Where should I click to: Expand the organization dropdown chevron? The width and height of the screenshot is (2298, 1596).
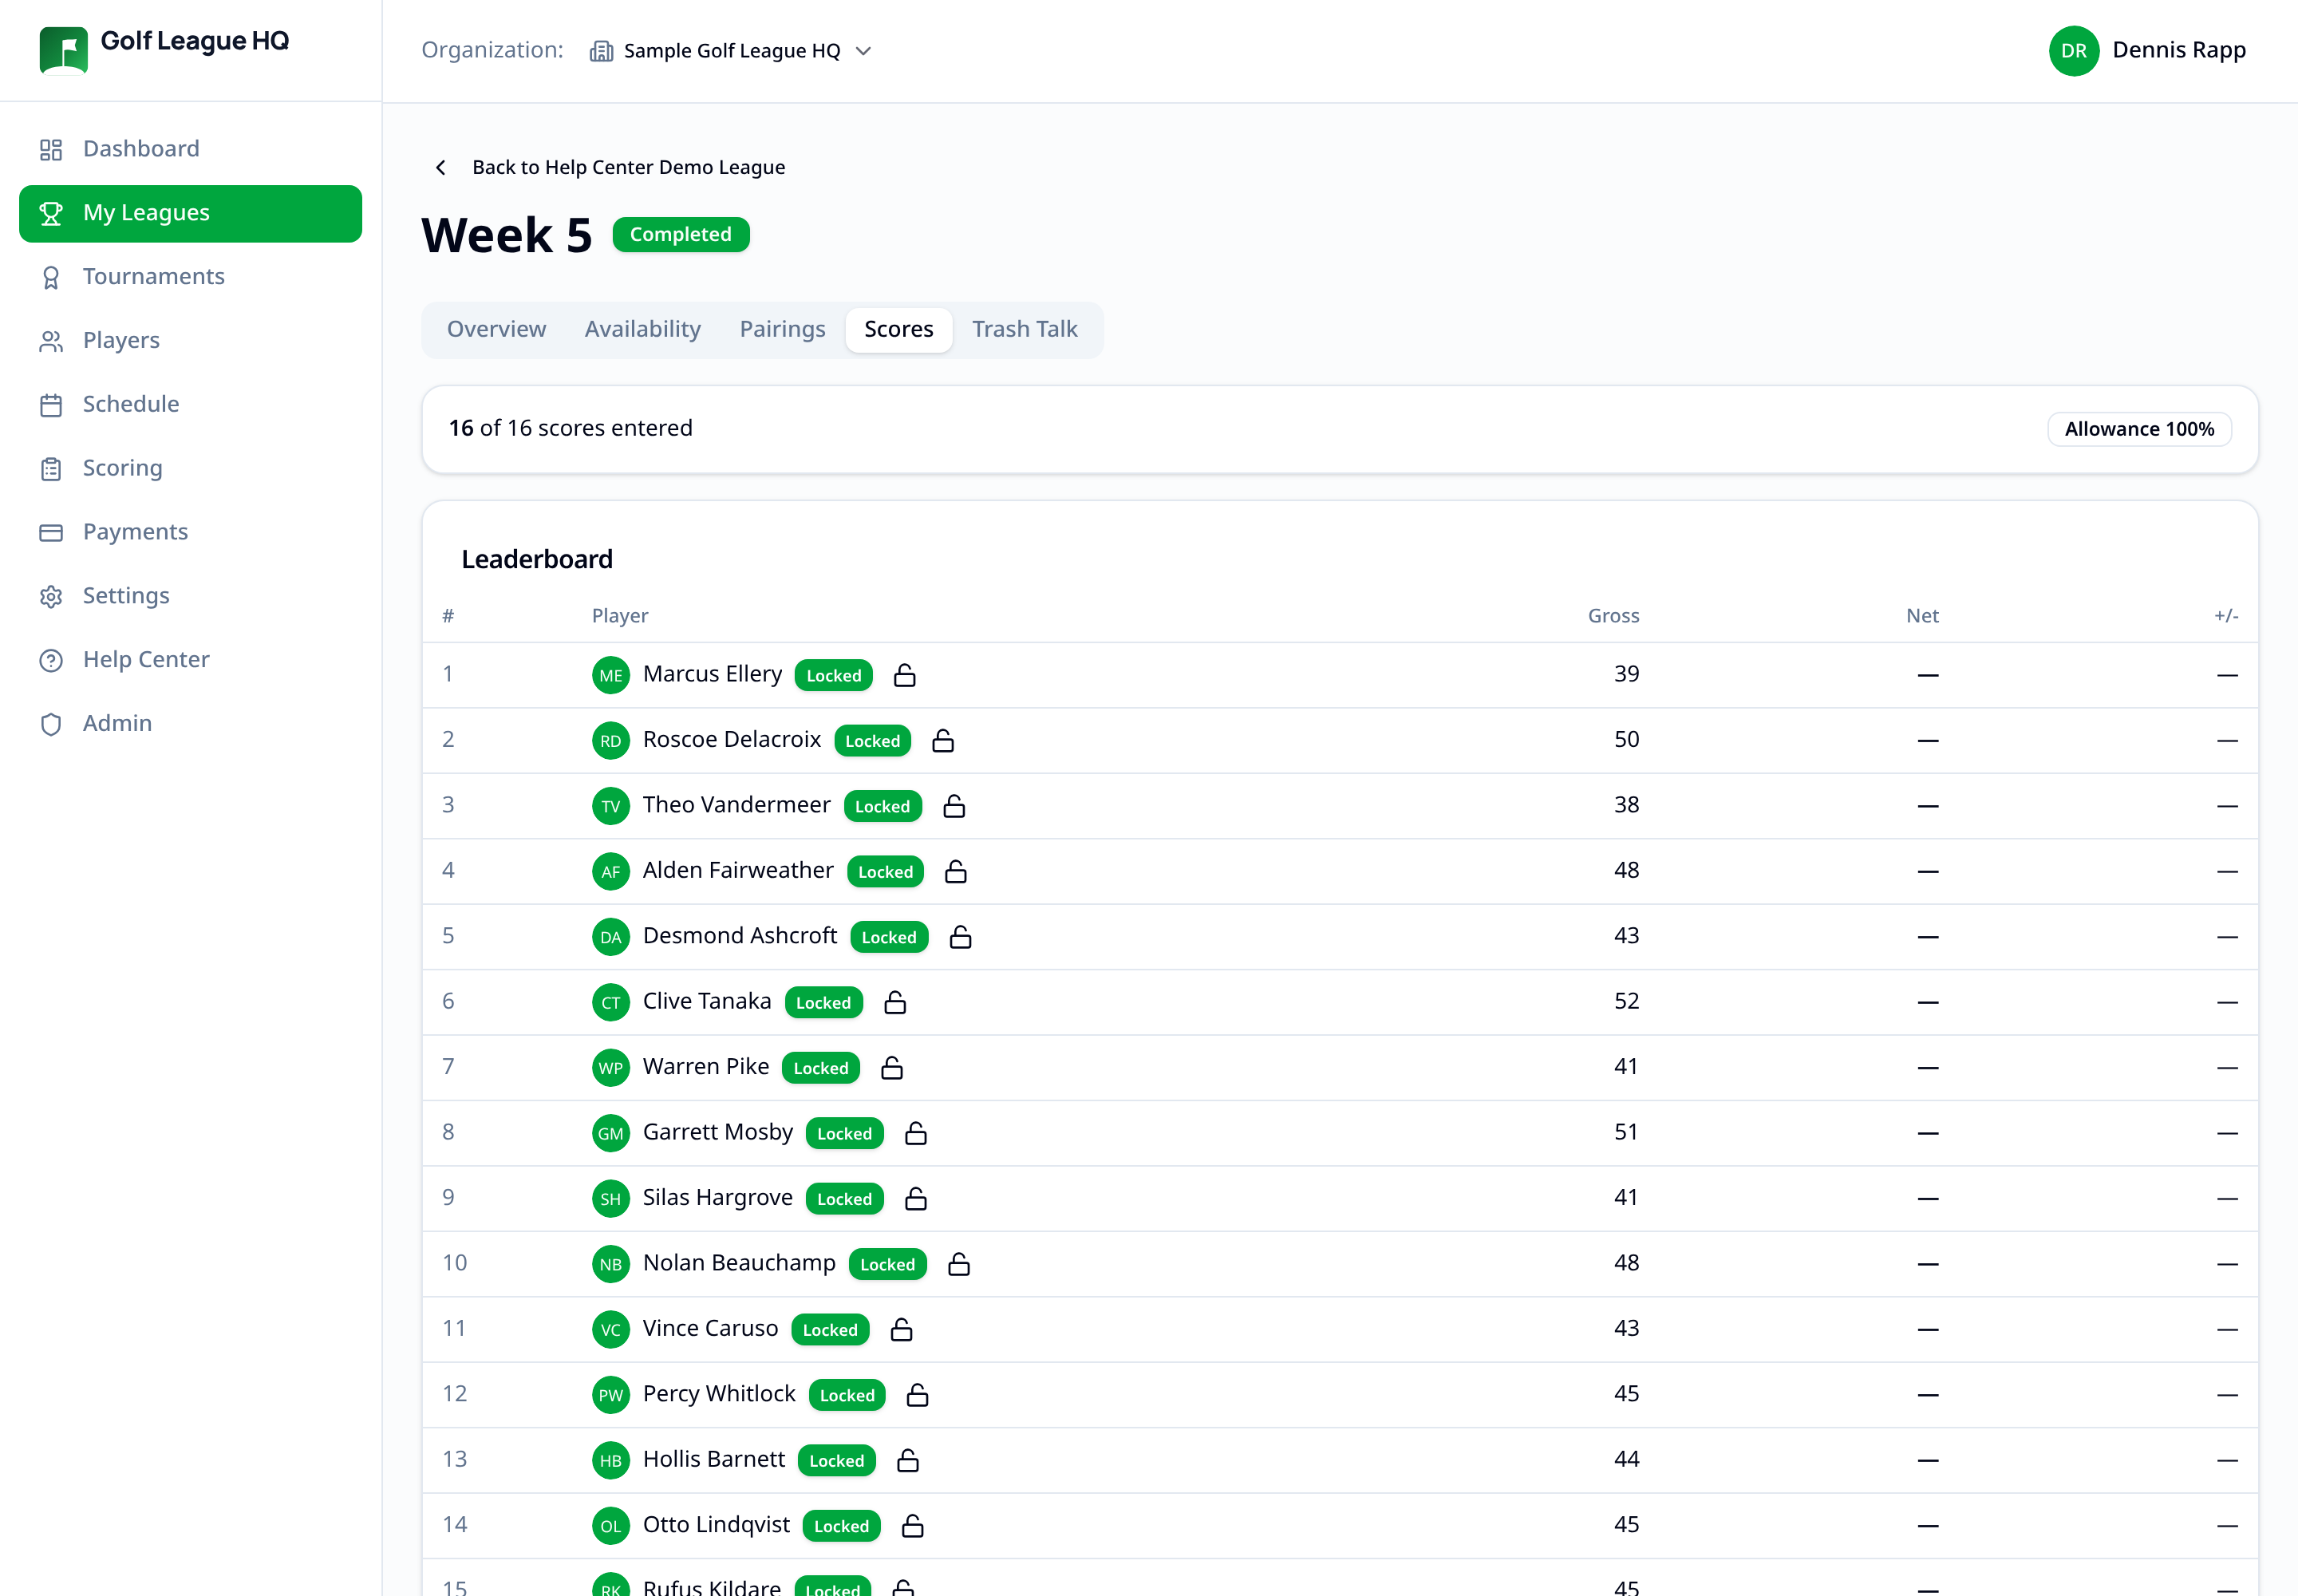point(864,51)
